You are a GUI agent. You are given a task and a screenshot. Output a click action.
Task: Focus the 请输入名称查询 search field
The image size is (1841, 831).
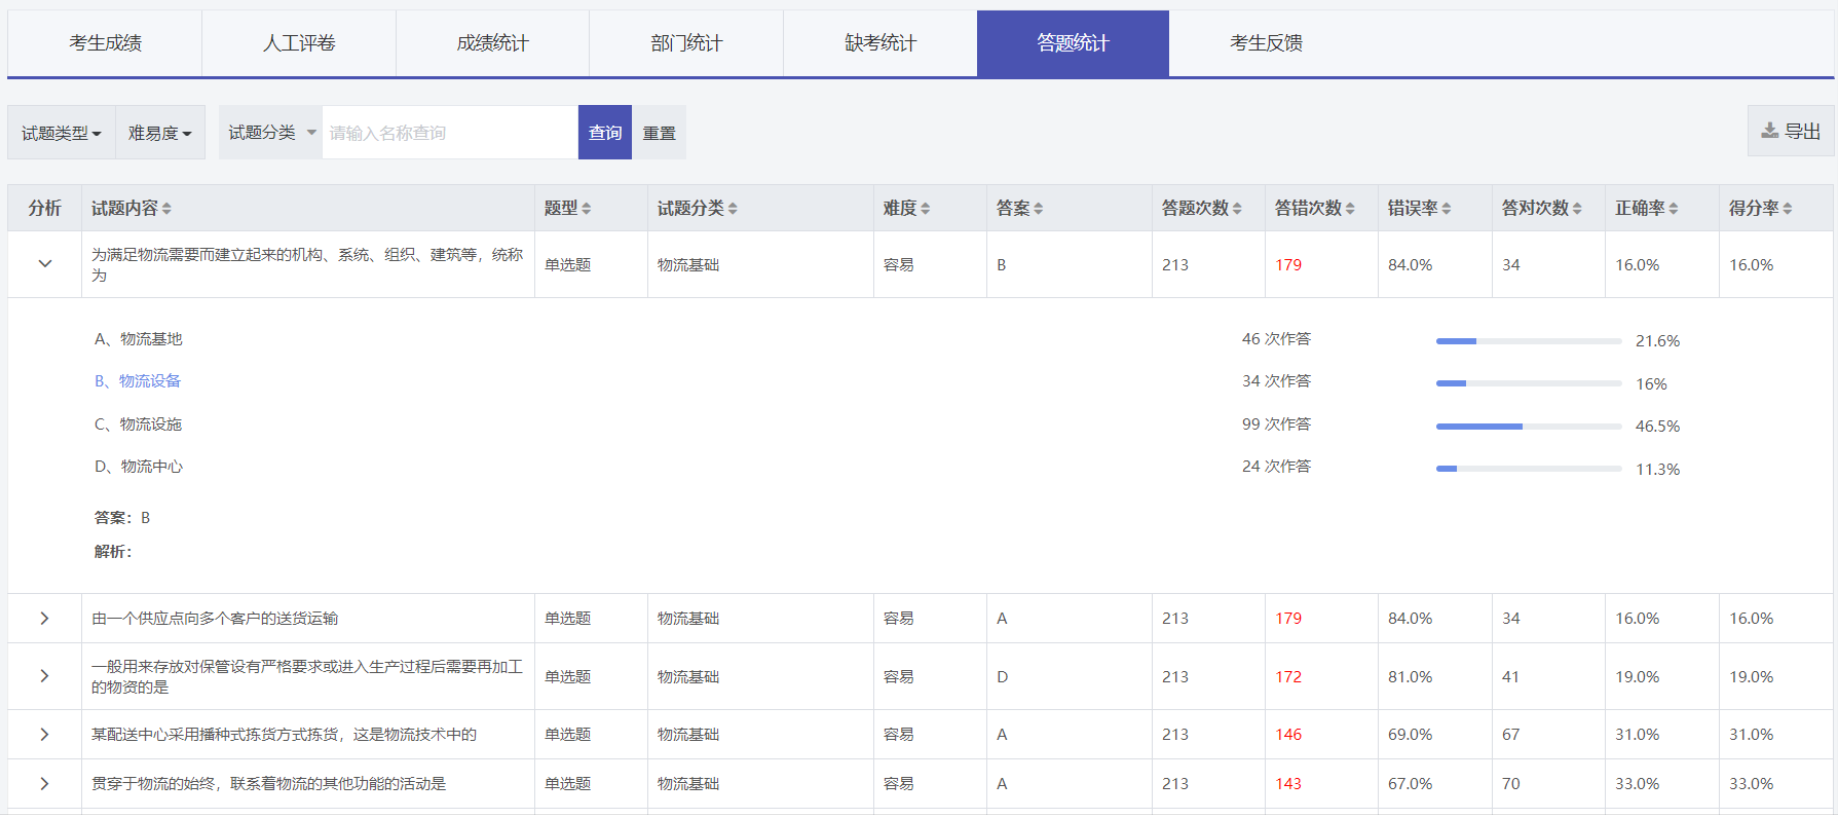point(450,132)
